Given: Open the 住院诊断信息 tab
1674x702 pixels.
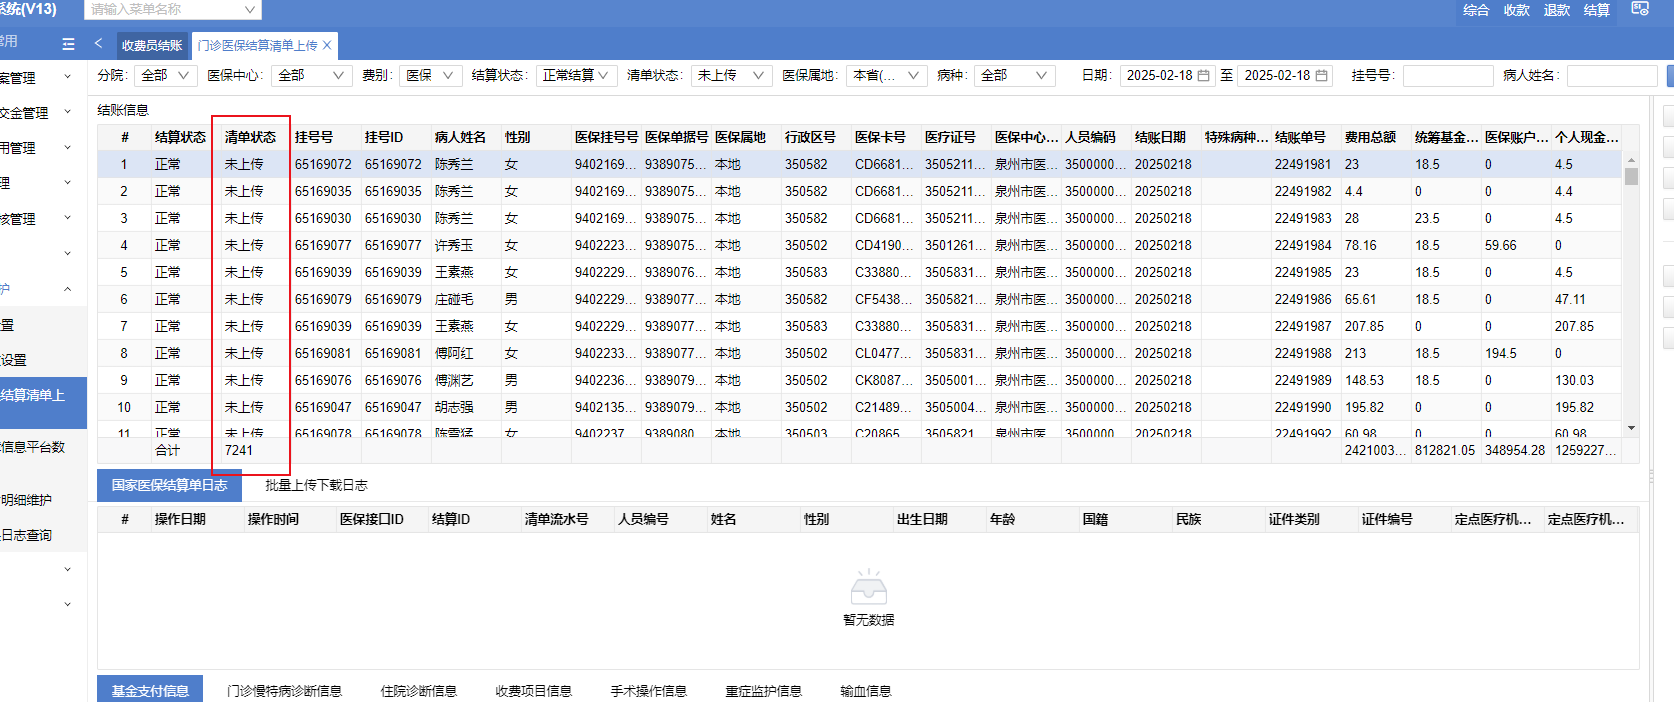Looking at the screenshot, I should (x=419, y=691).
